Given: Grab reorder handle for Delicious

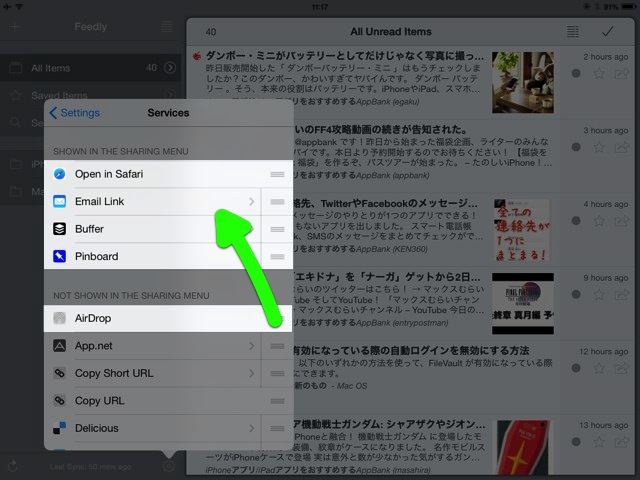Looking at the screenshot, I should [277, 428].
